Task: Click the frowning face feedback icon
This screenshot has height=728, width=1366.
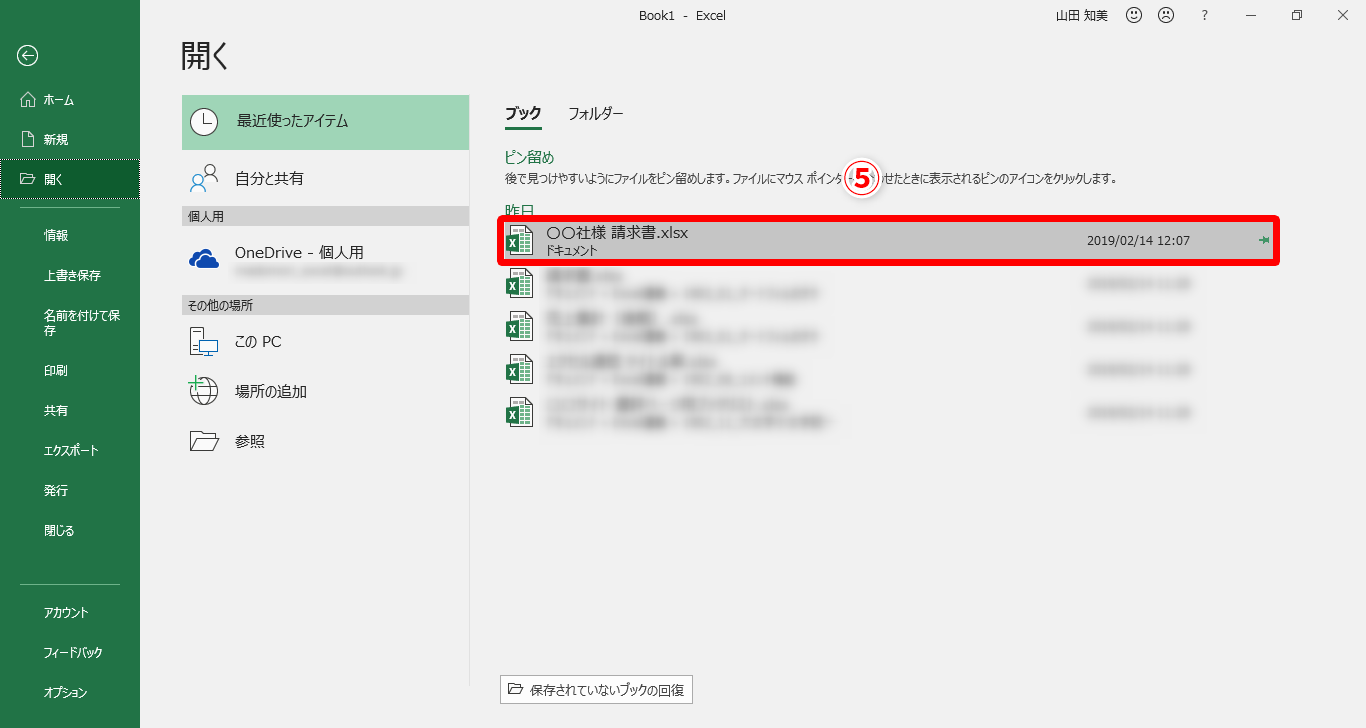Action: 1166,15
